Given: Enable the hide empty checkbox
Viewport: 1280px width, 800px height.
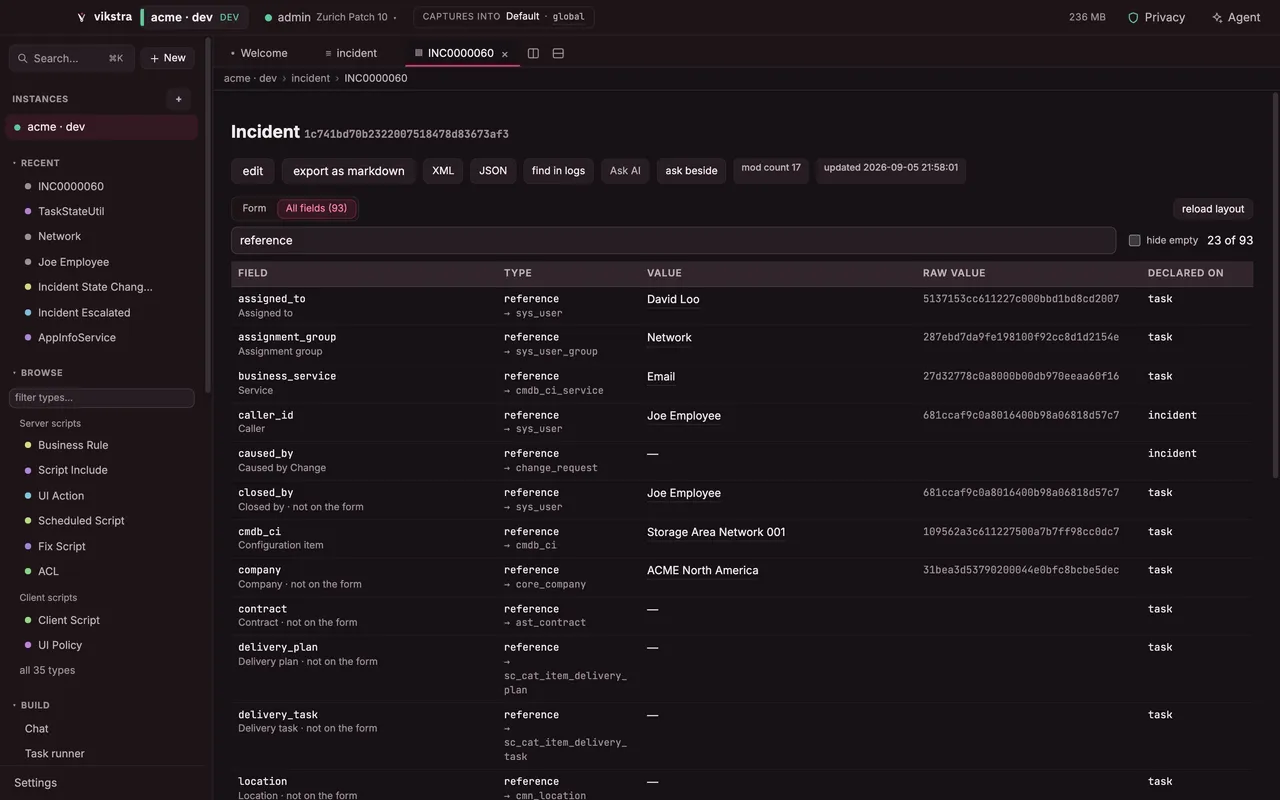Looking at the screenshot, I should pyautogui.click(x=1134, y=240).
